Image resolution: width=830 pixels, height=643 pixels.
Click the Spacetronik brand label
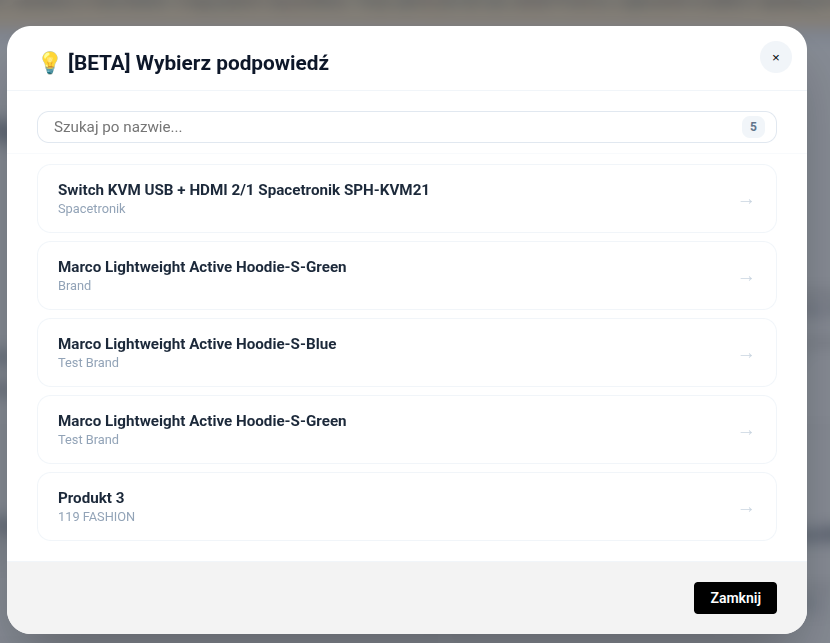coord(91,209)
